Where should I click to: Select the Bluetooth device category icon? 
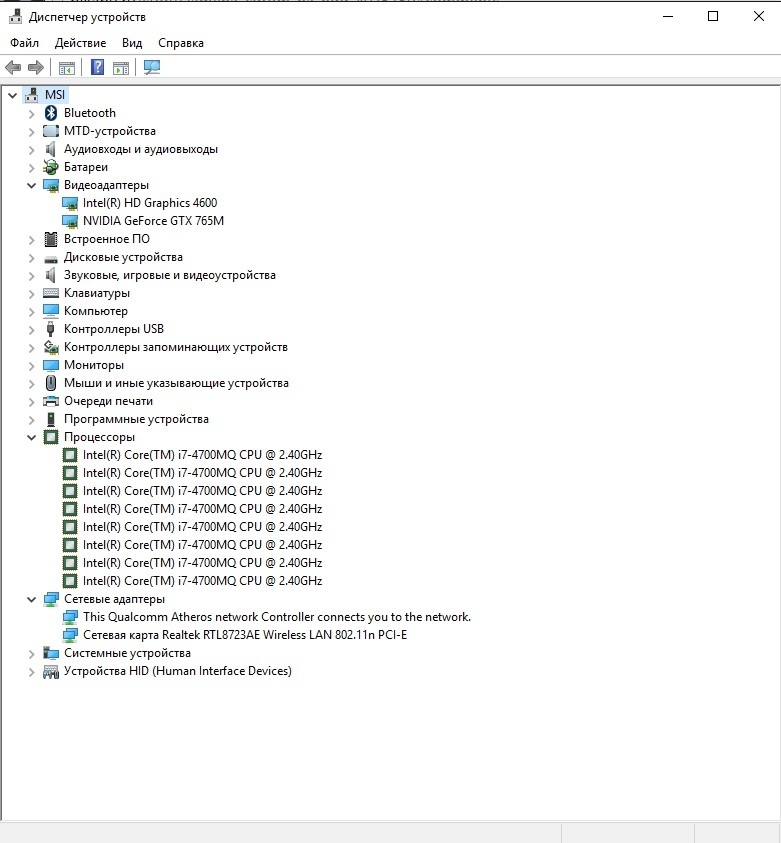(x=51, y=113)
